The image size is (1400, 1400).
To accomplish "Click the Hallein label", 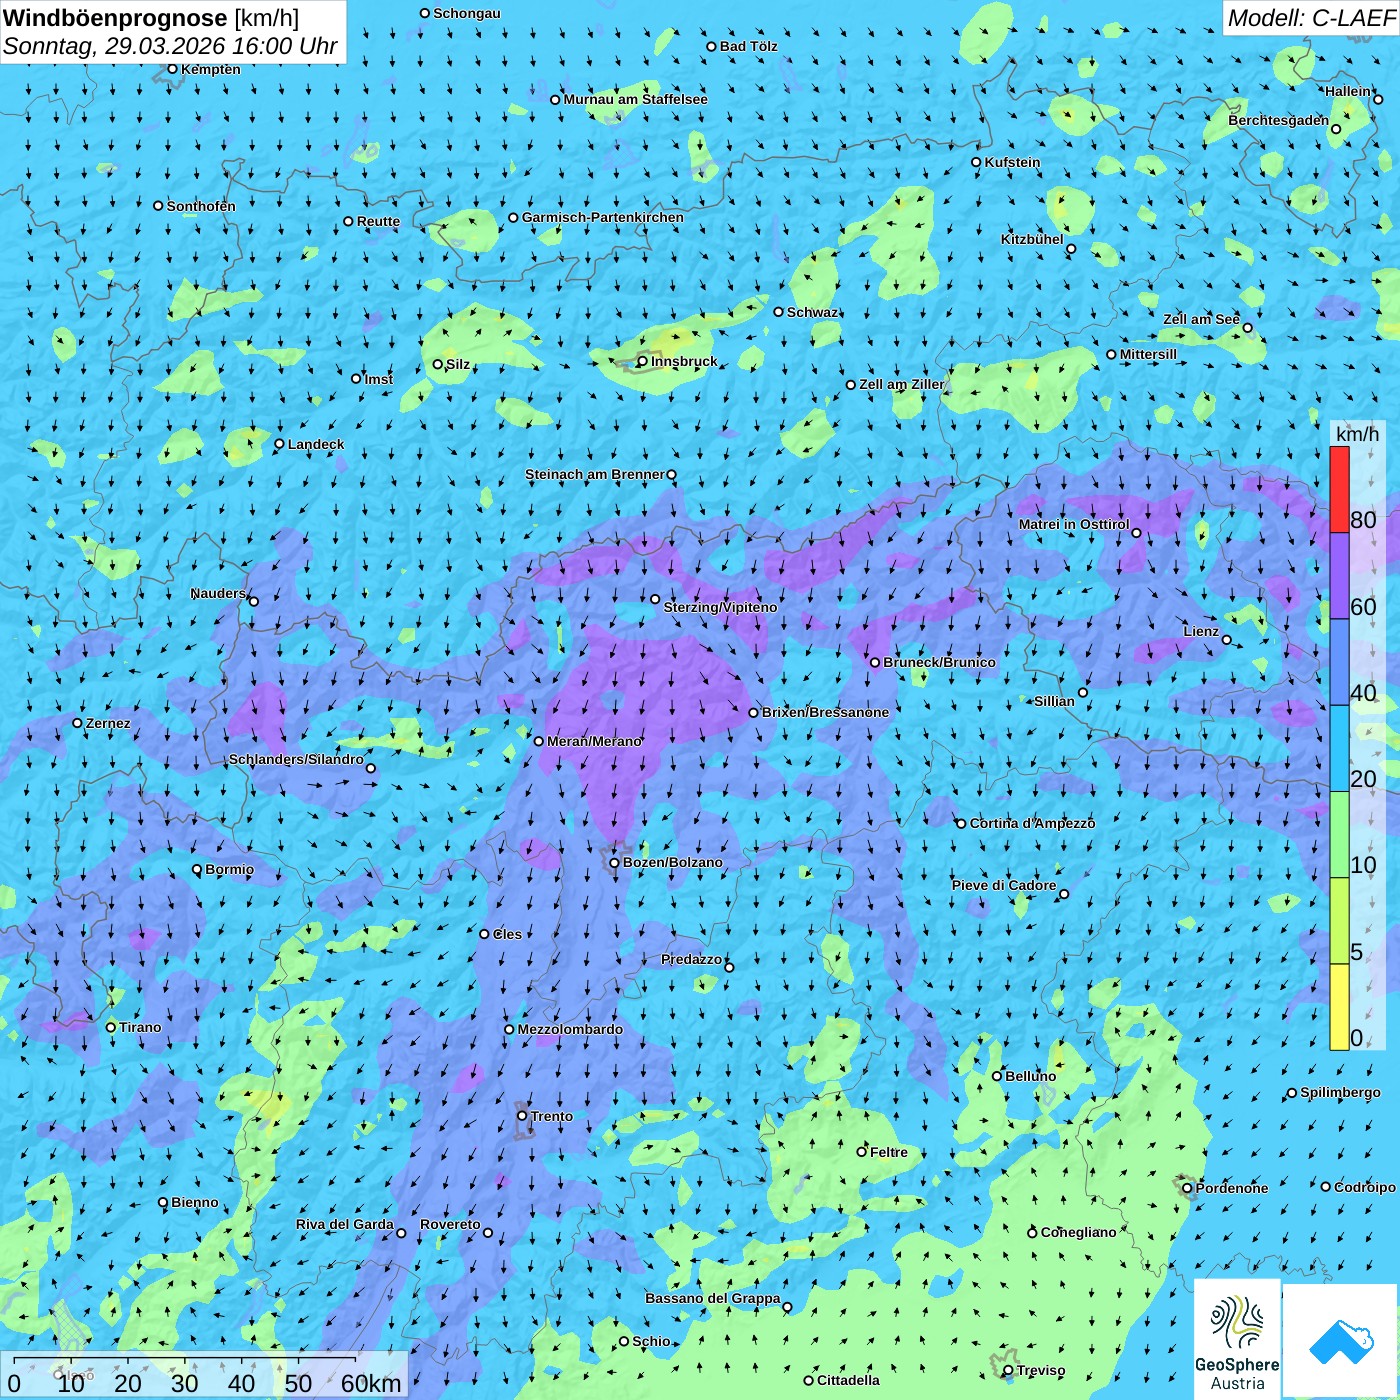I will 1348,91.
